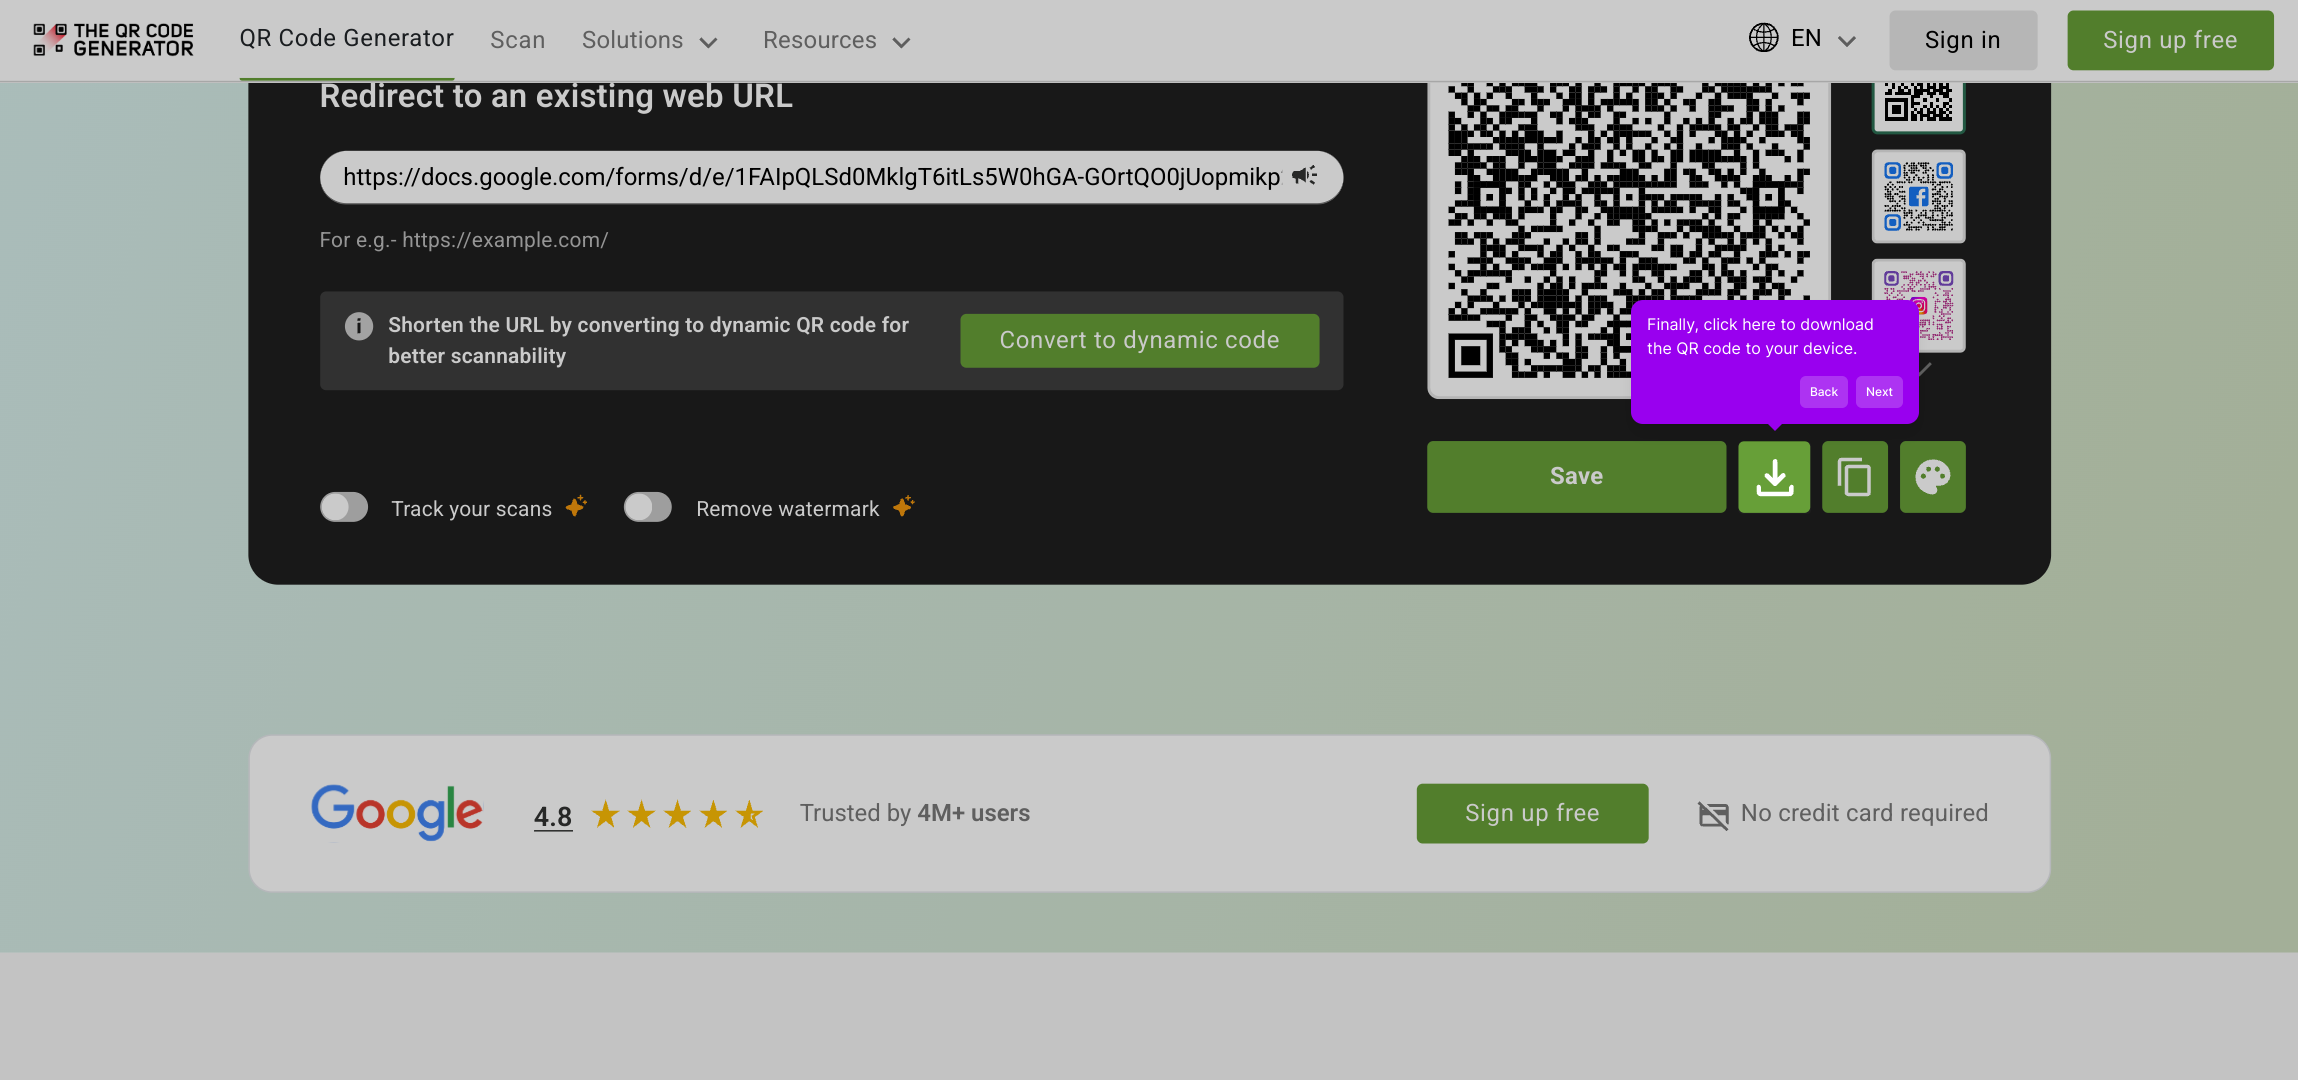
Task: Click the URL input field
Action: point(831,177)
